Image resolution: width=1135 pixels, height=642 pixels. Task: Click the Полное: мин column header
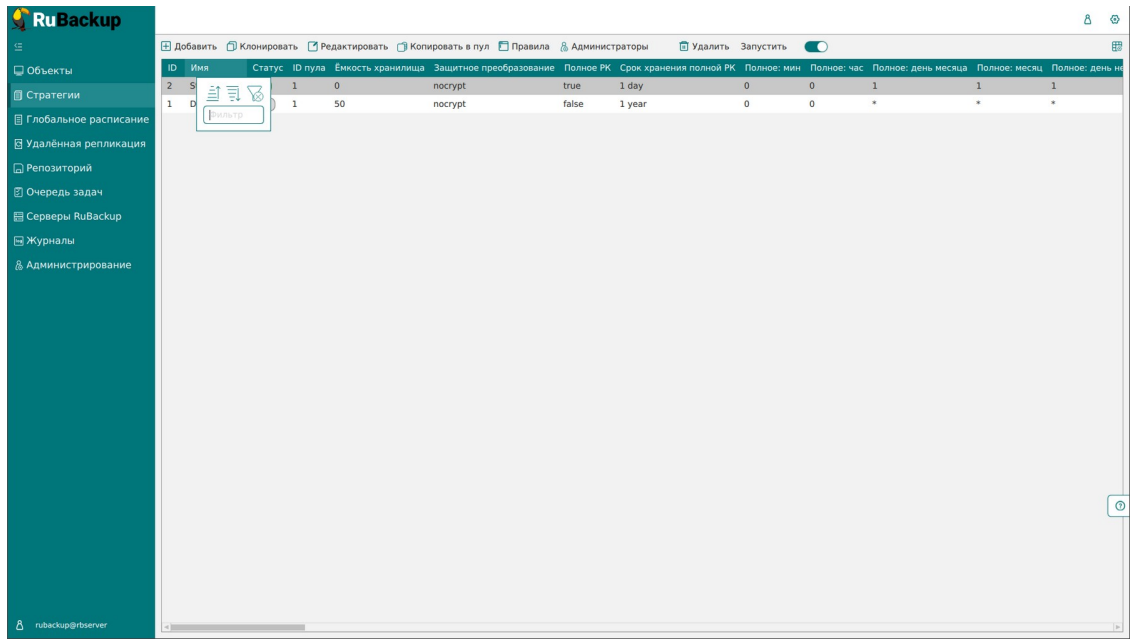[x=772, y=68]
